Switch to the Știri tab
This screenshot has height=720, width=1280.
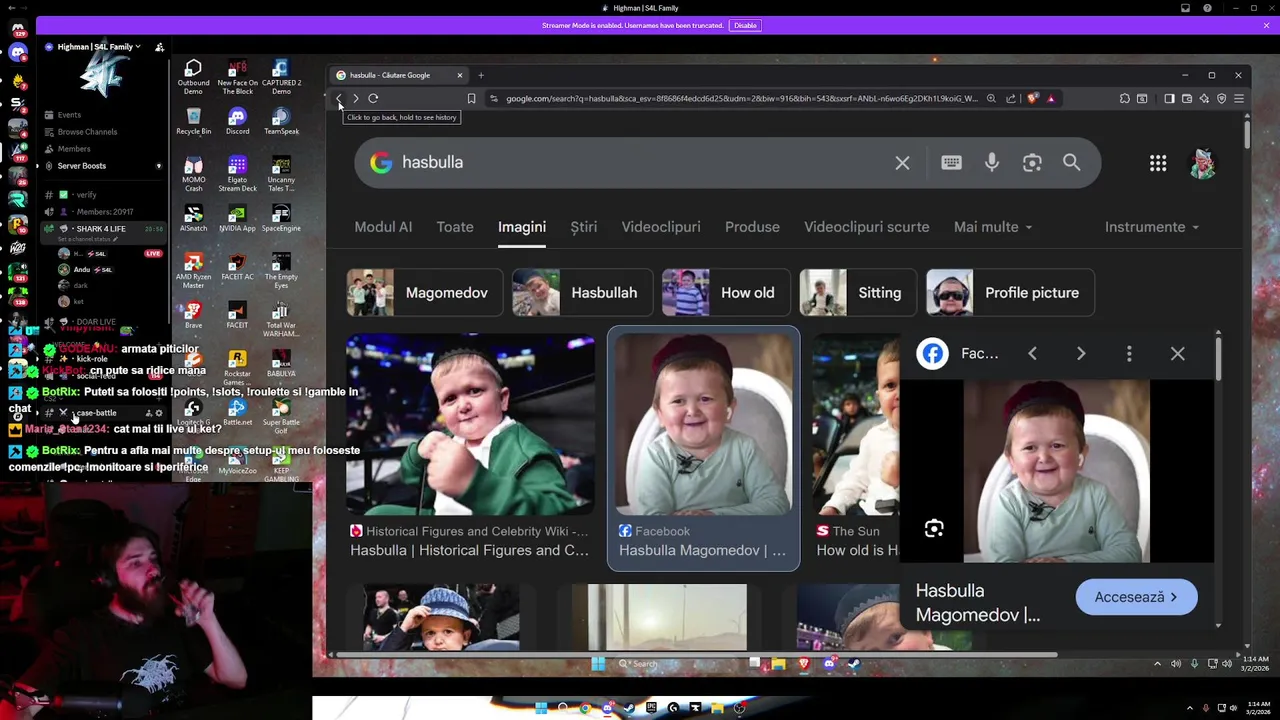pos(584,227)
